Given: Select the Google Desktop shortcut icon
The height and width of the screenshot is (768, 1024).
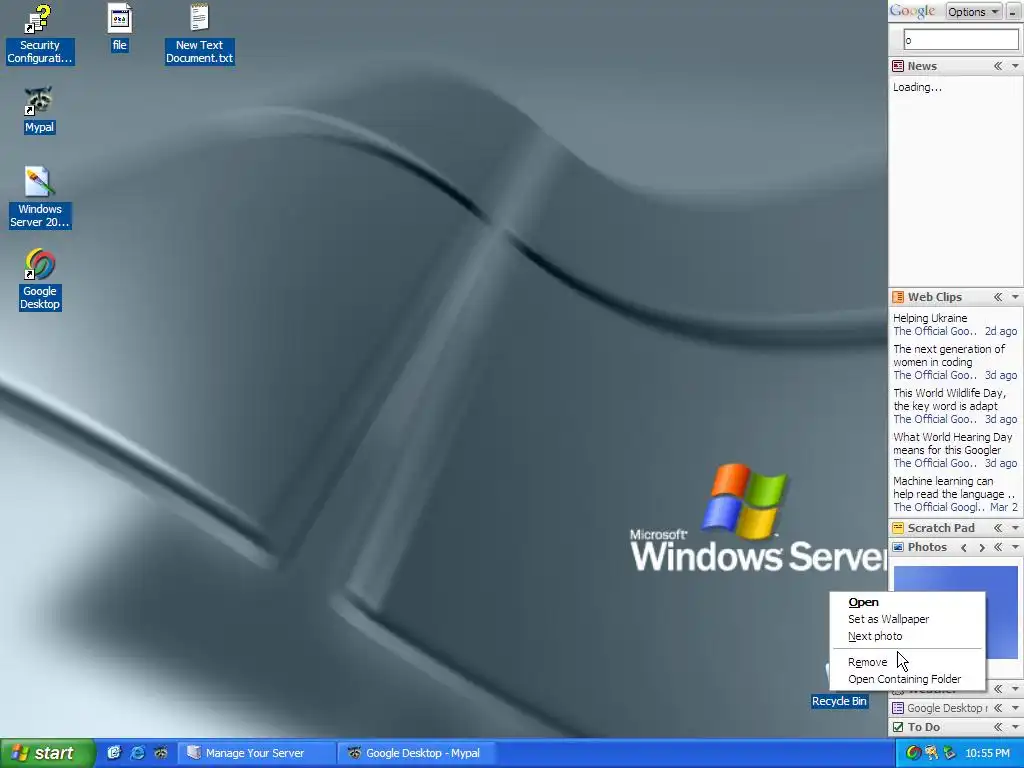Looking at the screenshot, I should pyautogui.click(x=40, y=280).
